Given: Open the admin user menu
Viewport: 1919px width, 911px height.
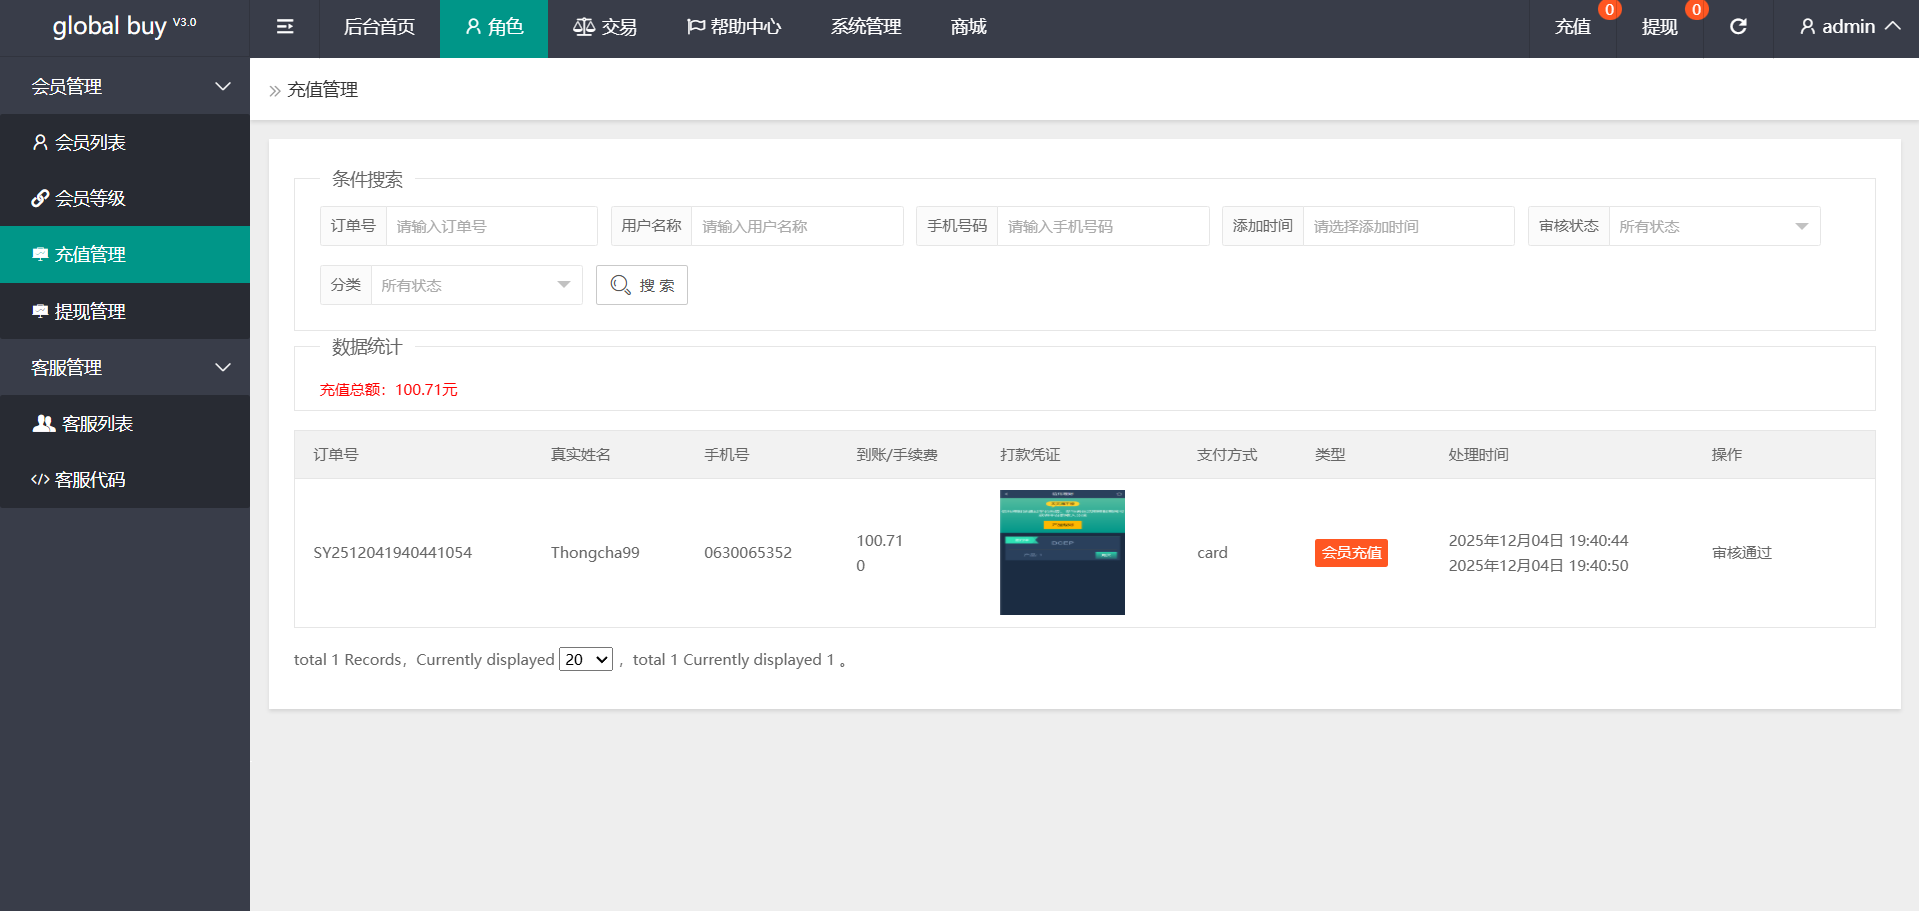Looking at the screenshot, I should (1849, 27).
